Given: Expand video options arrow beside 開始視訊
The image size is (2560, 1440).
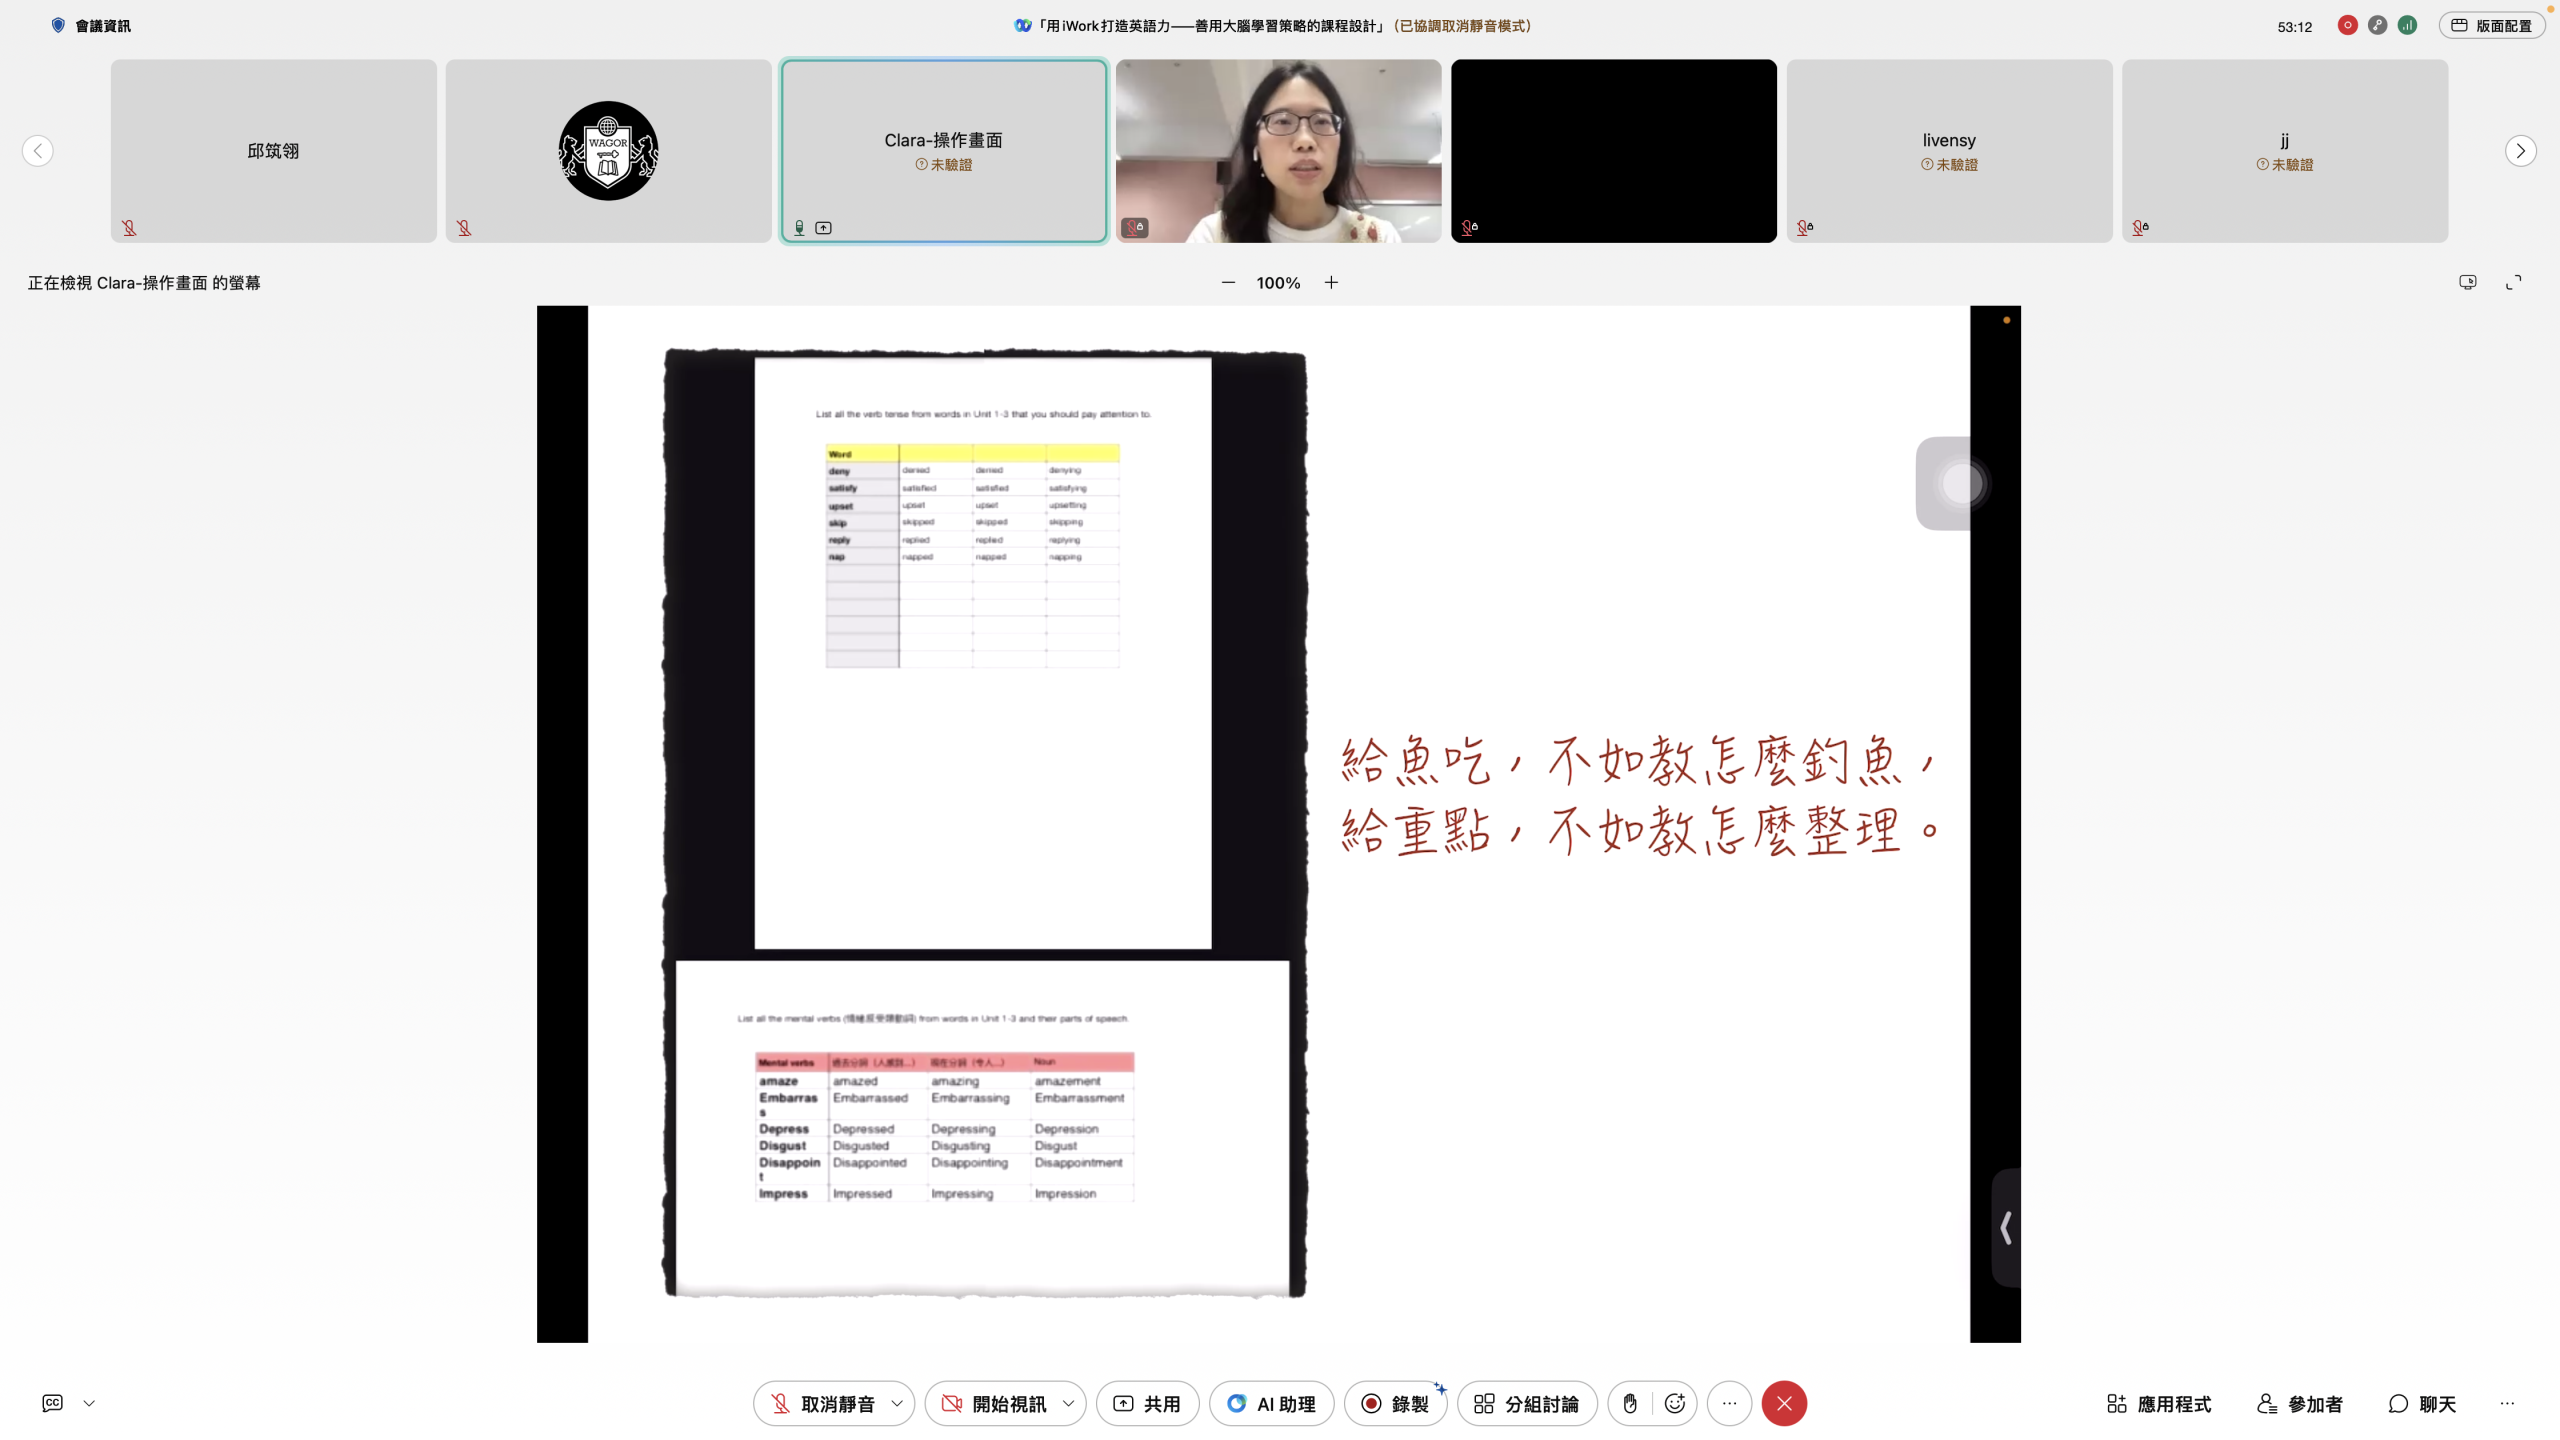Looking at the screenshot, I should pos(1068,1404).
